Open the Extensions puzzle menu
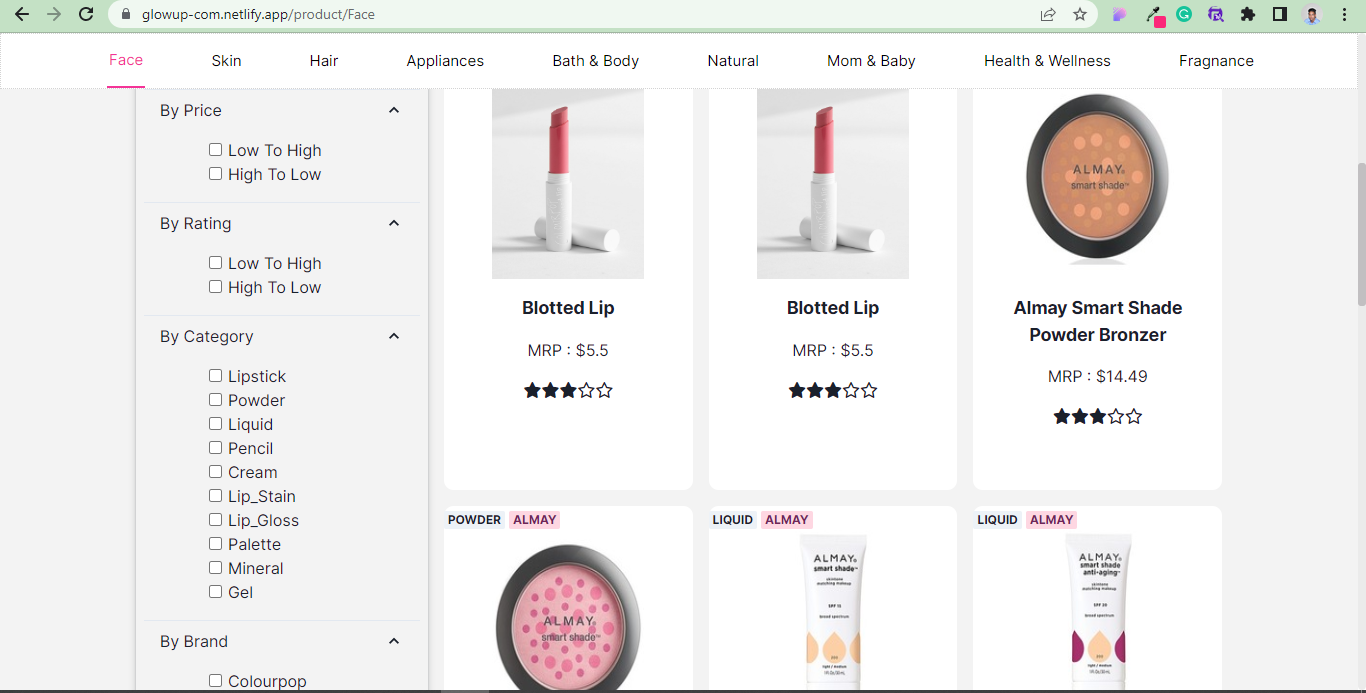Viewport: 1366px width, 693px height. [x=1247, y=15]
